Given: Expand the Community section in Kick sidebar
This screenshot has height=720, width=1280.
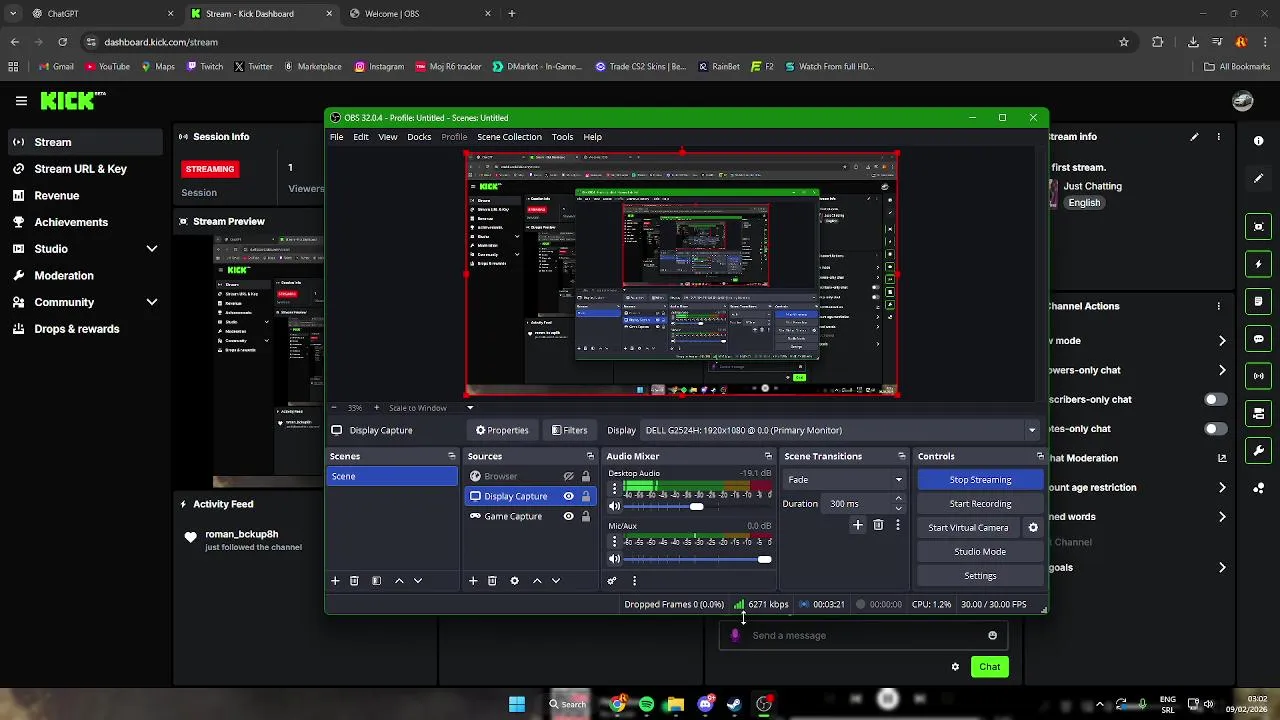Looking at the screenshot, I should tap(152, 302).
